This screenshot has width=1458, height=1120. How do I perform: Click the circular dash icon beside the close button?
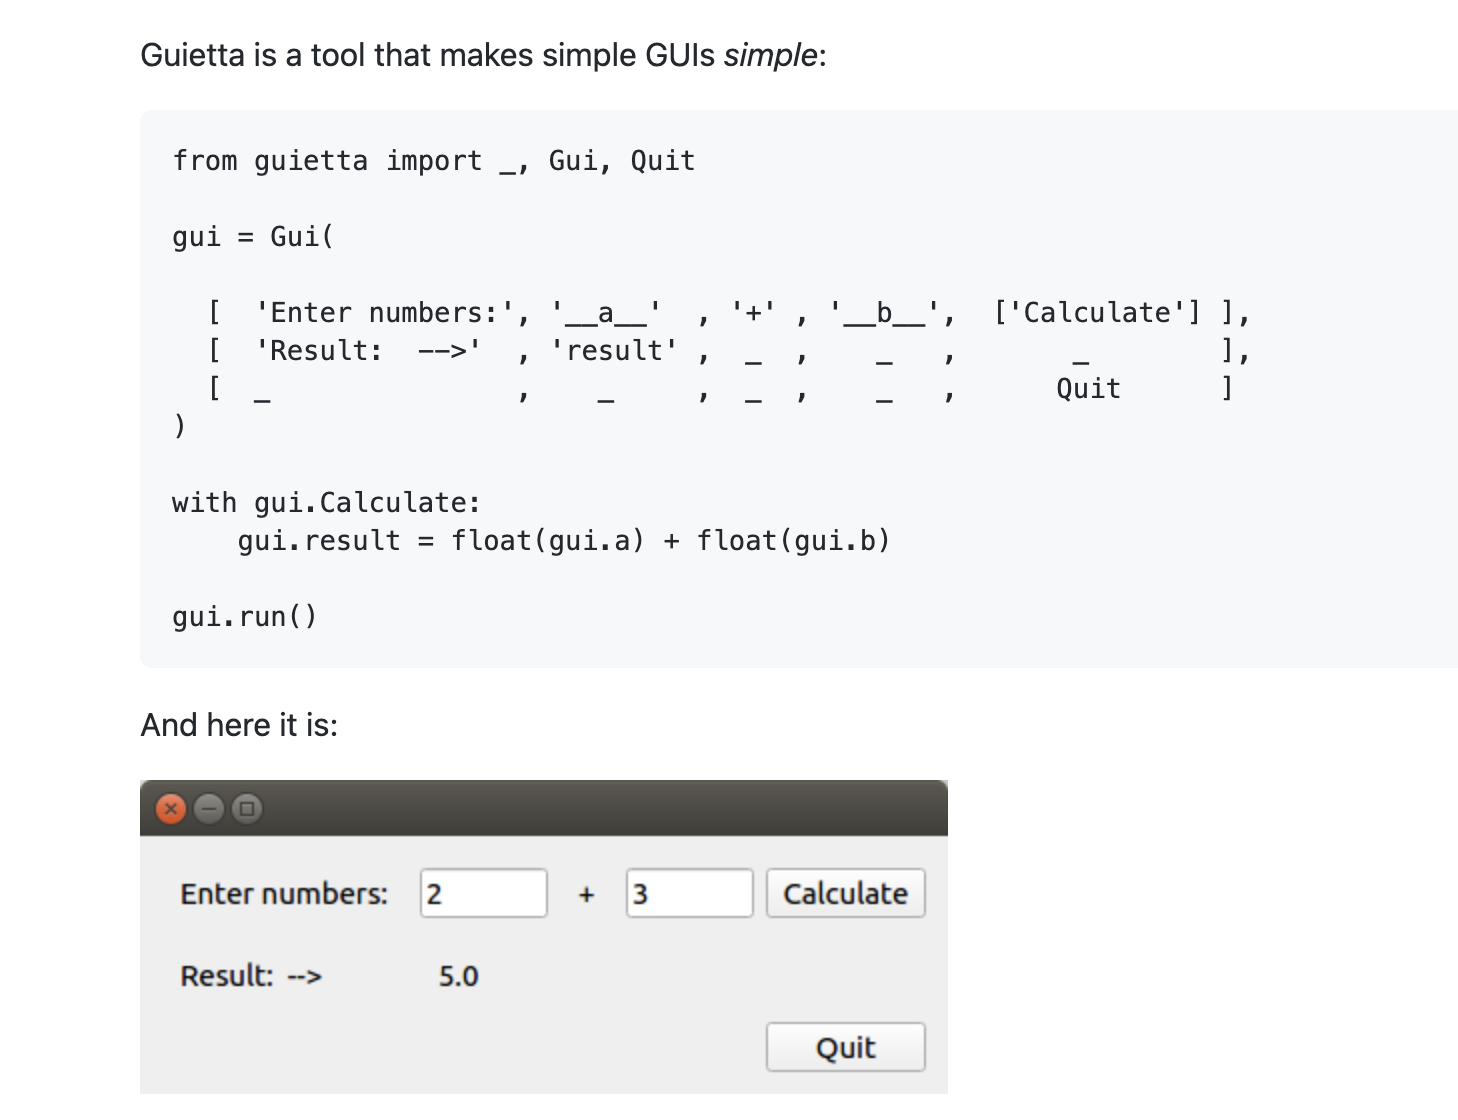tap(207, 810)
